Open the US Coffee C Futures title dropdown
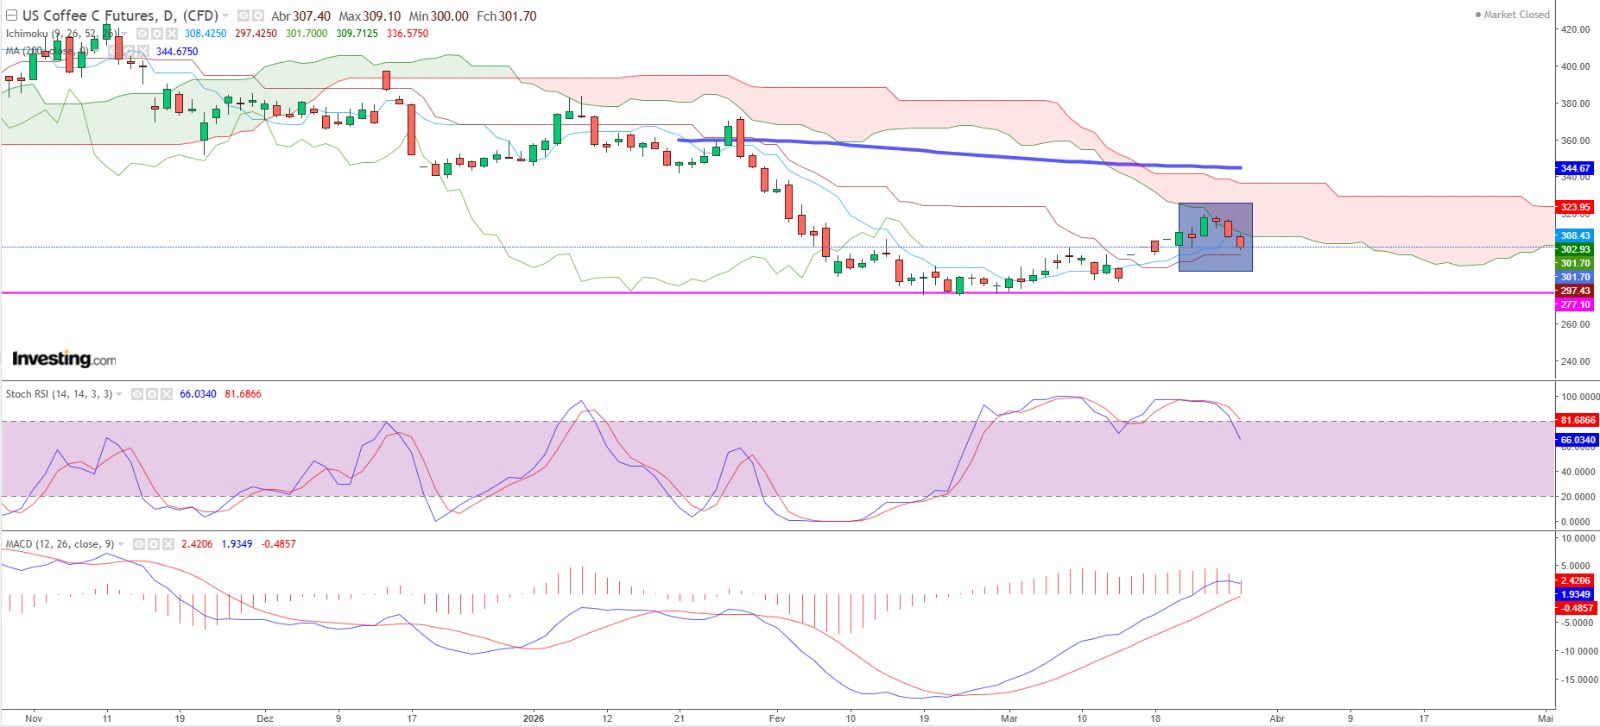Viewport: 1600px width, 727px height. click(225, 16)
